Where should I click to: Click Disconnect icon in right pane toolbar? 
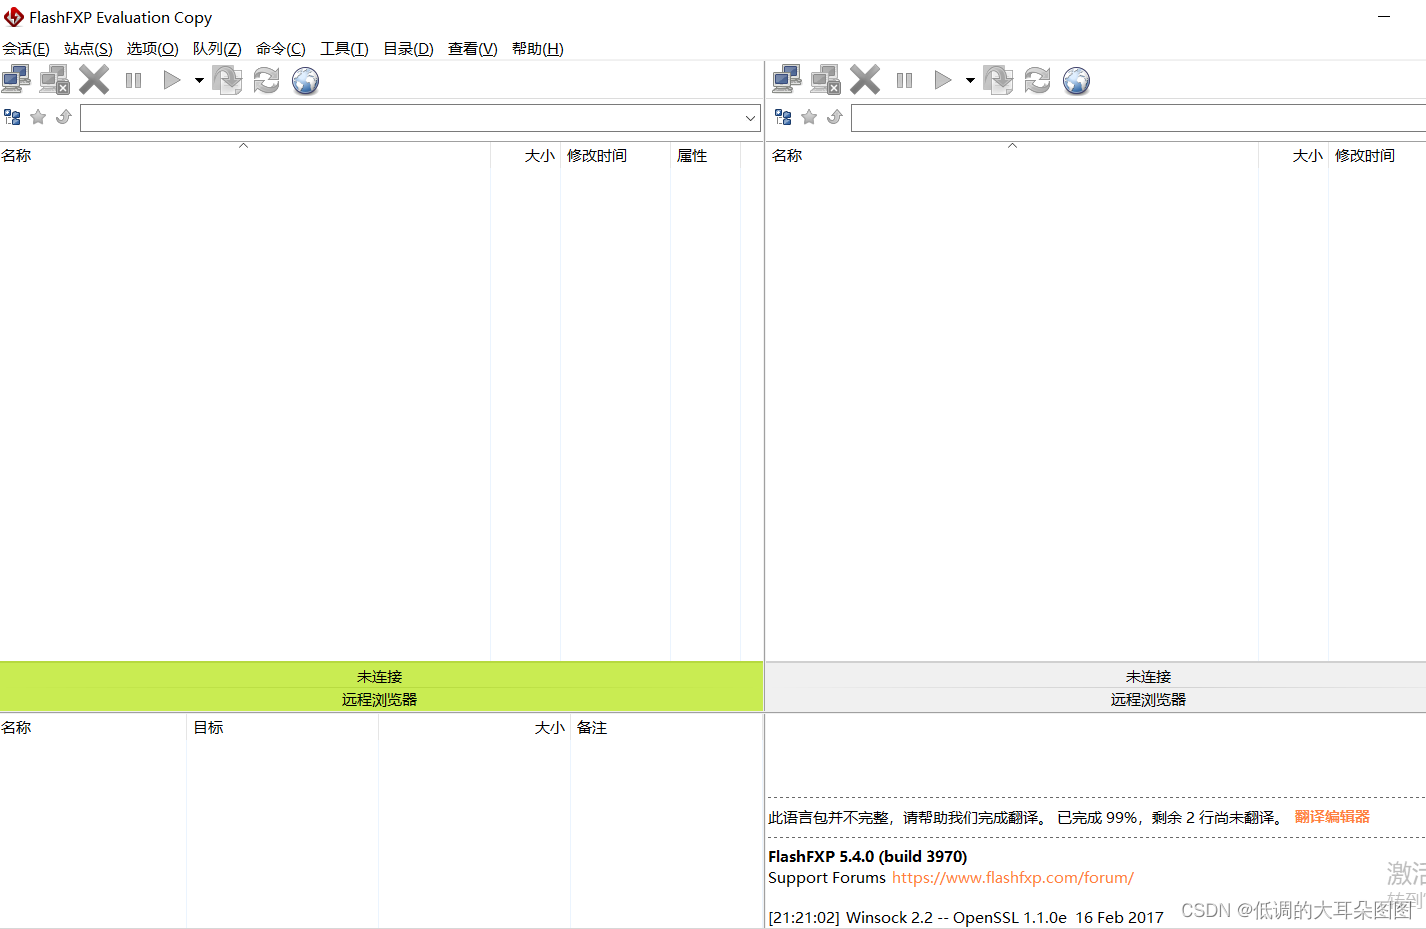pyautogui.click(x=826, y=80)
